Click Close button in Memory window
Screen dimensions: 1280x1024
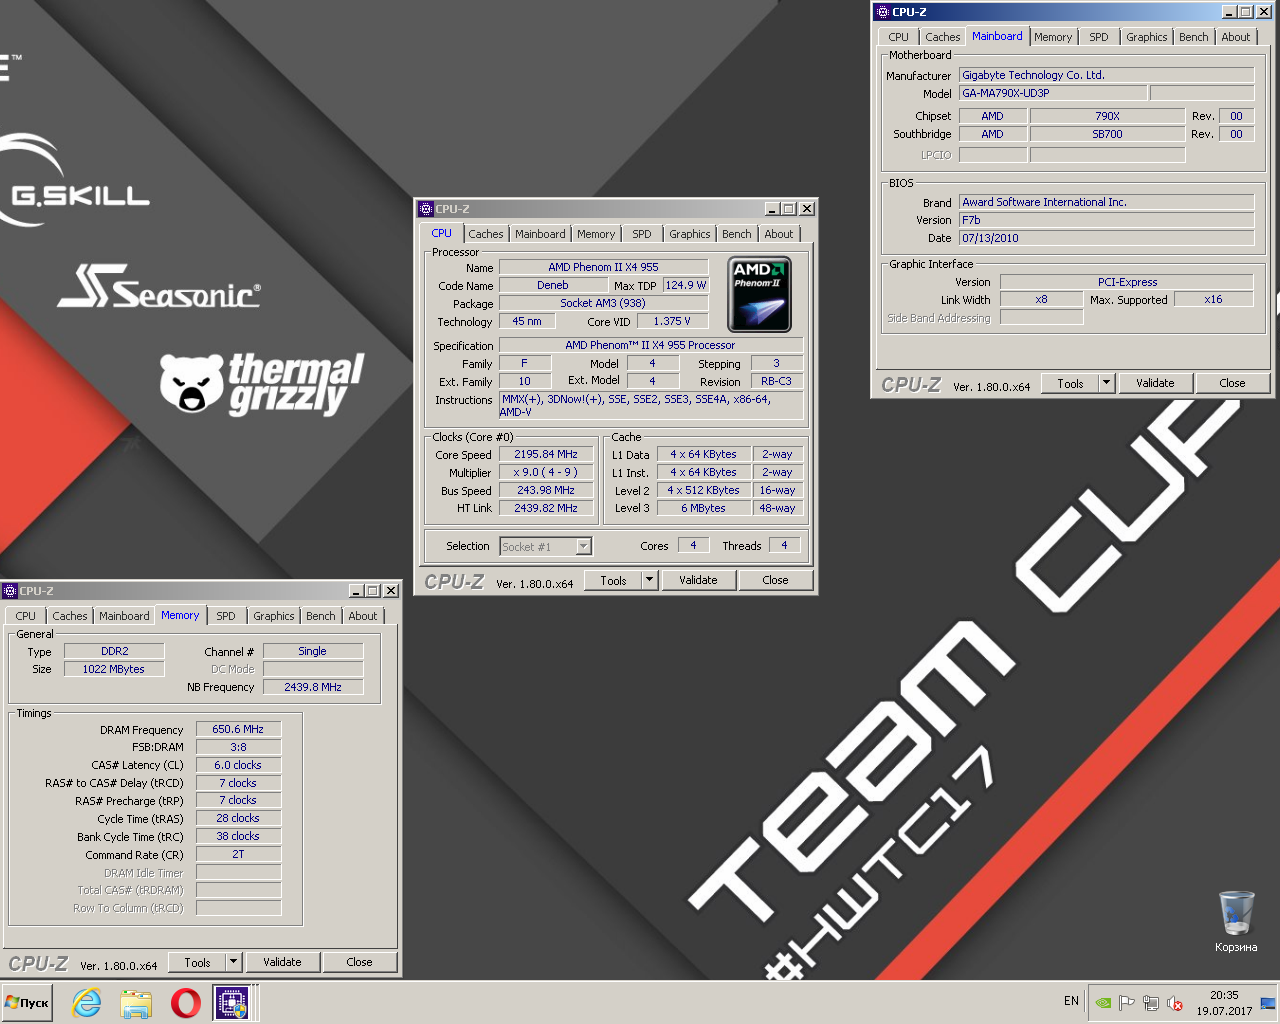(x=360, y=962)
